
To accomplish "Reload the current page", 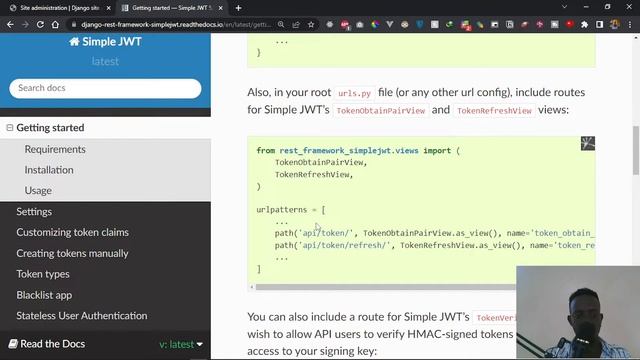I will [x=40, y=24].
